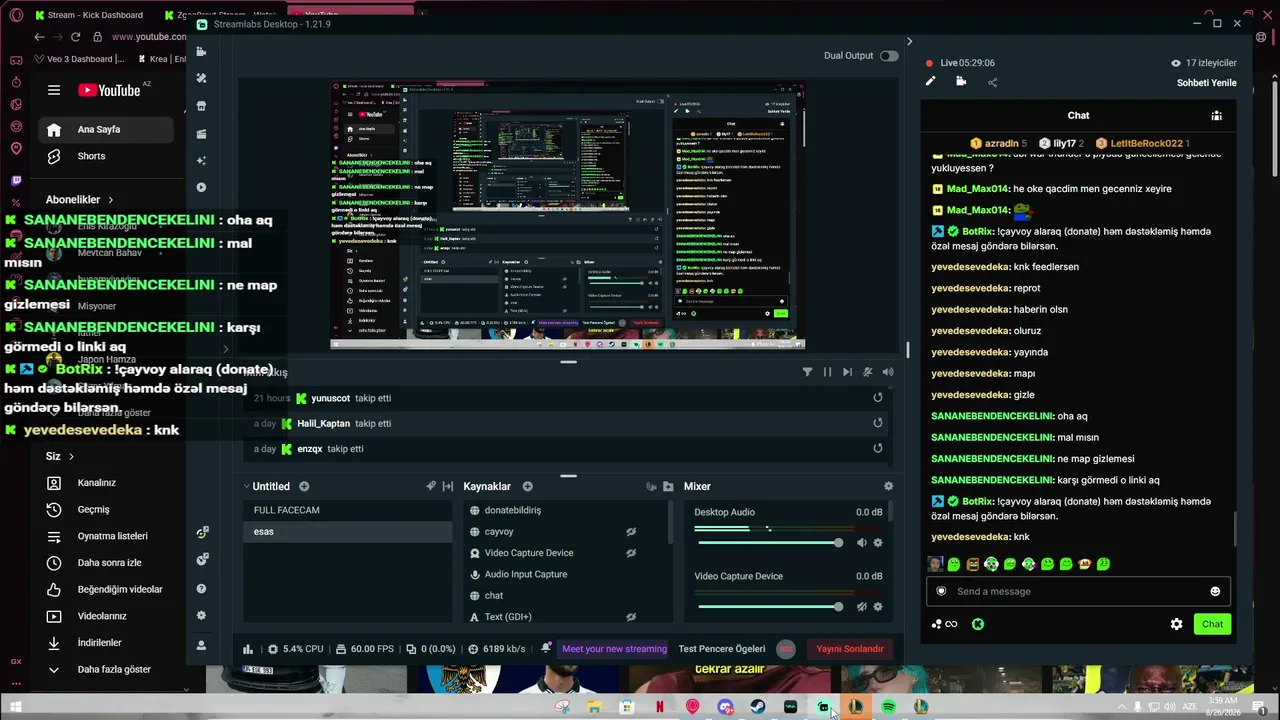Open Streamlabs settings gear in left sidebar
Screen dimensions: 1280x720
tap(201, 616)
